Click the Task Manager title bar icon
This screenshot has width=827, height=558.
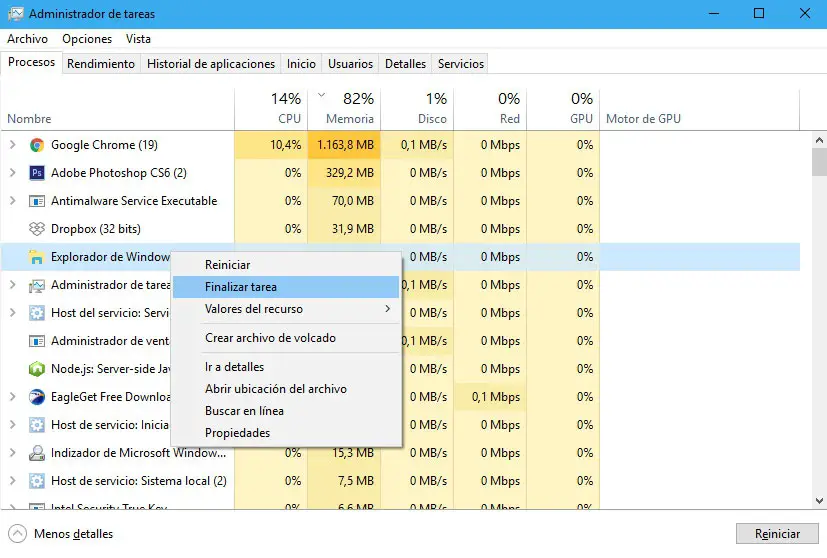[x=14, y=14]
